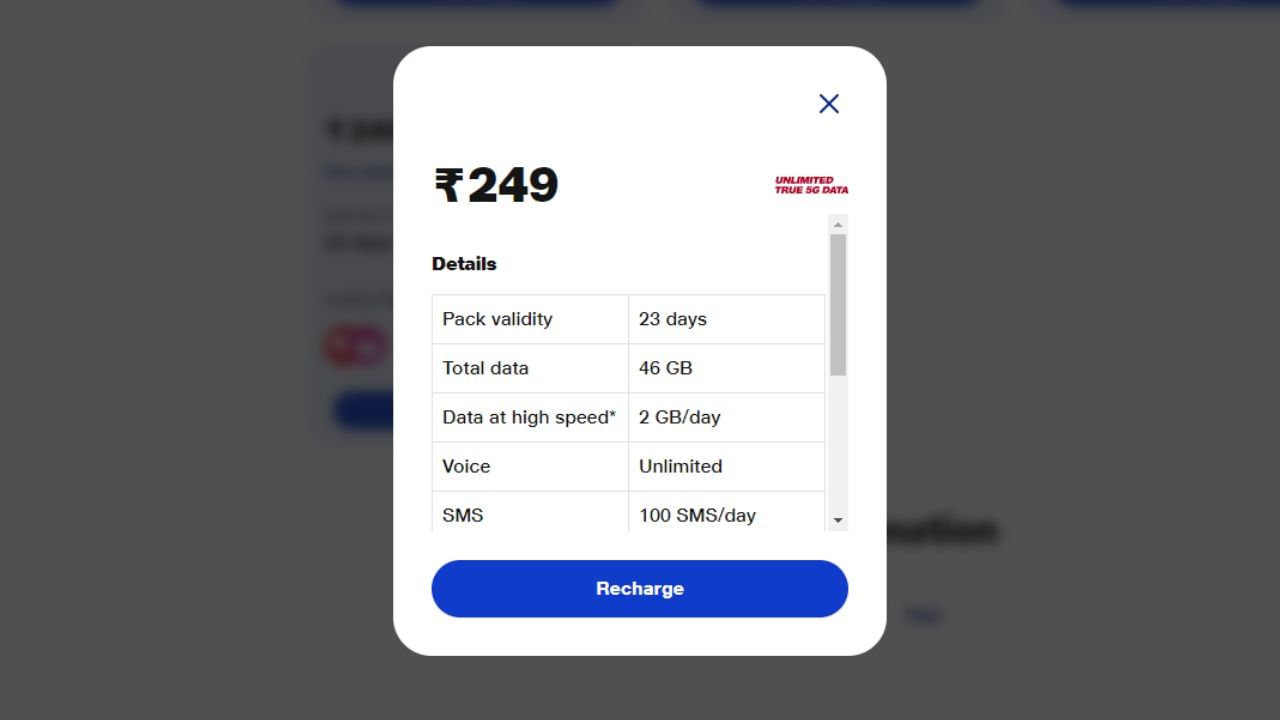Click the scrollbar up arrow in details

click(838, 225)
